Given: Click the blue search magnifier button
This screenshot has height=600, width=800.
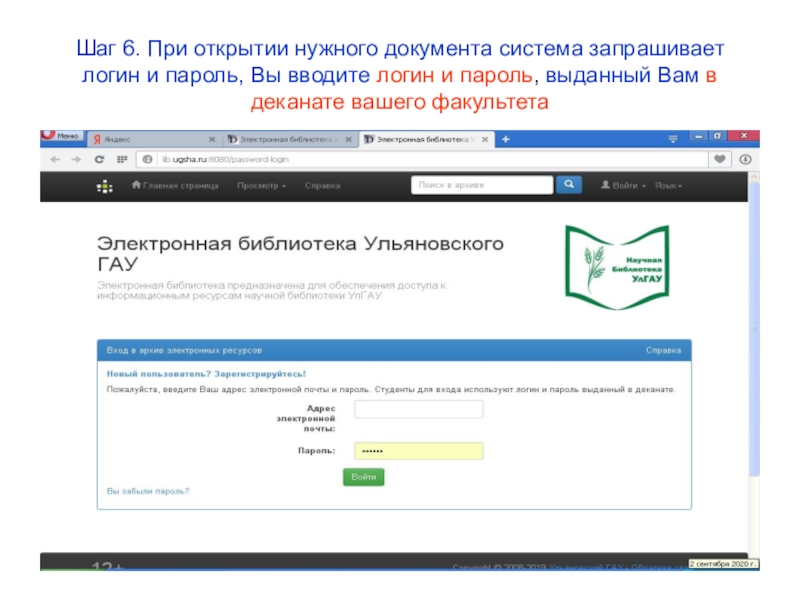Looking at the screenshot, I should (x=569, y=185).
